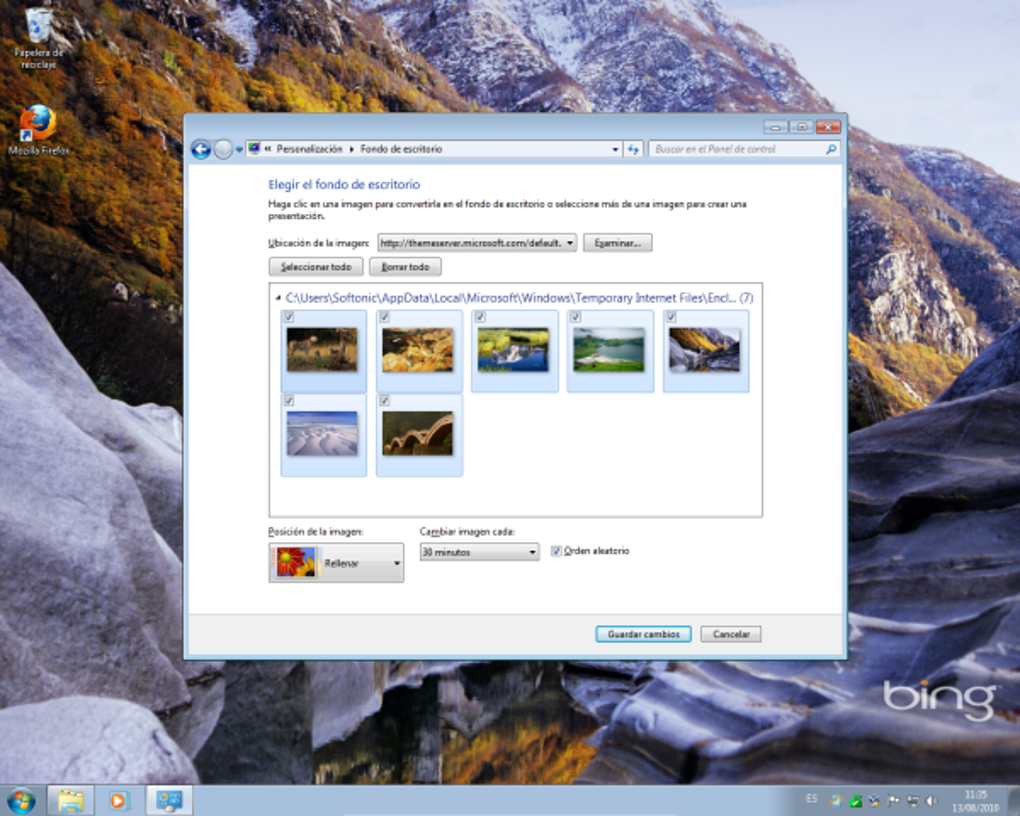1020x816 pixels.
Task: Launch Windows Media Player from the taskbar
Action: click(120, 800)
